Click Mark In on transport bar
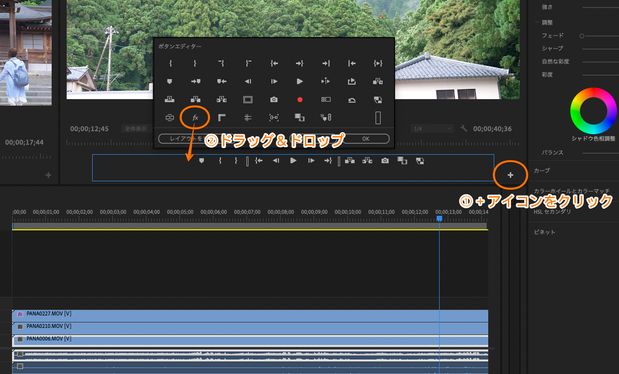The height and width of the screenshot is (374, 619). click(x=220, y=161)
